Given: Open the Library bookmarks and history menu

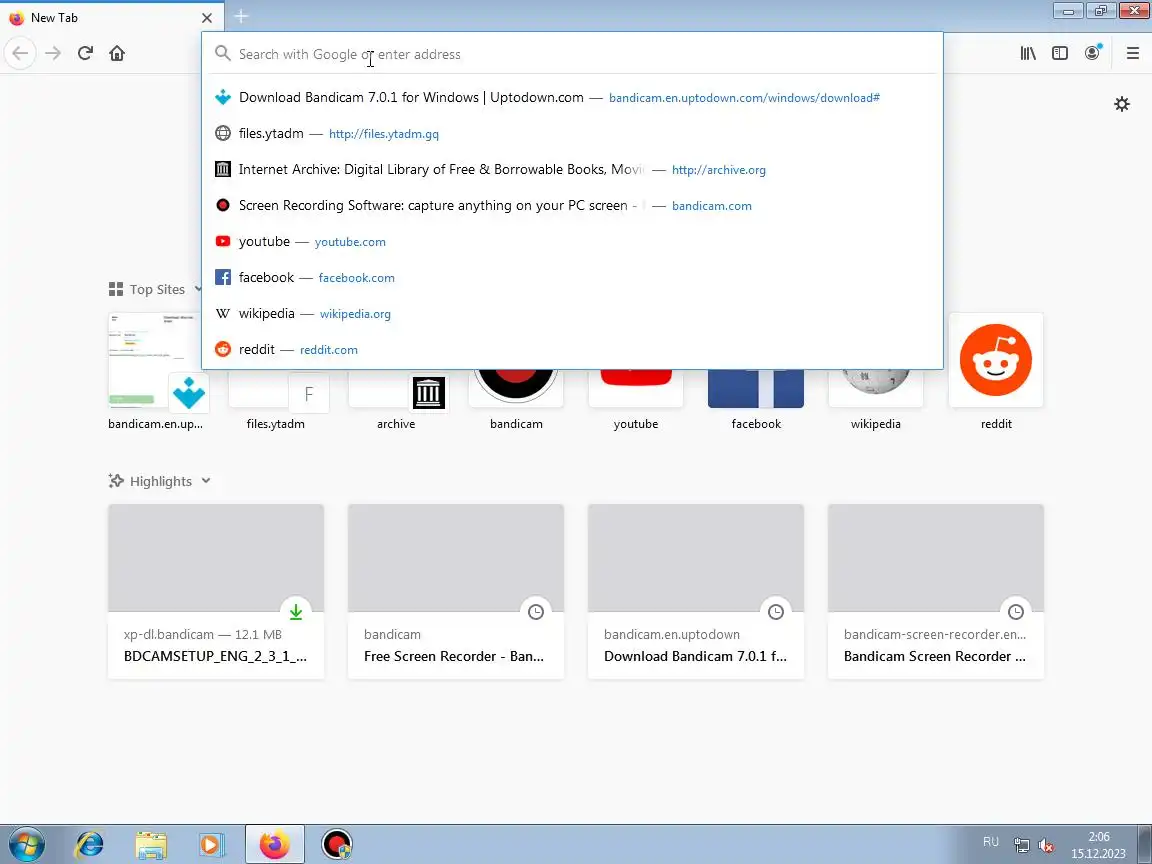Looking at the screenshot, I should pos(1028,53).
